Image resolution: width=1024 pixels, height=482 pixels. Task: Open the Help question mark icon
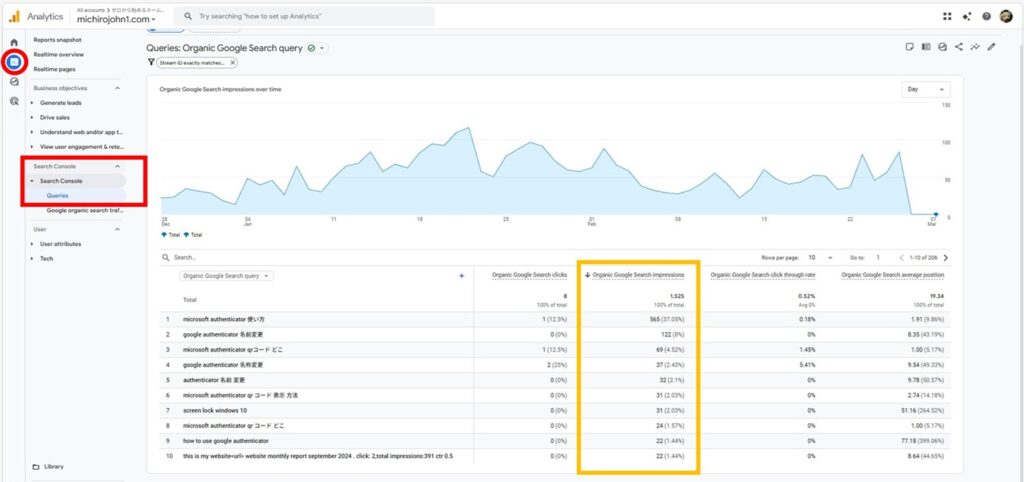click(x=986, y=16)
